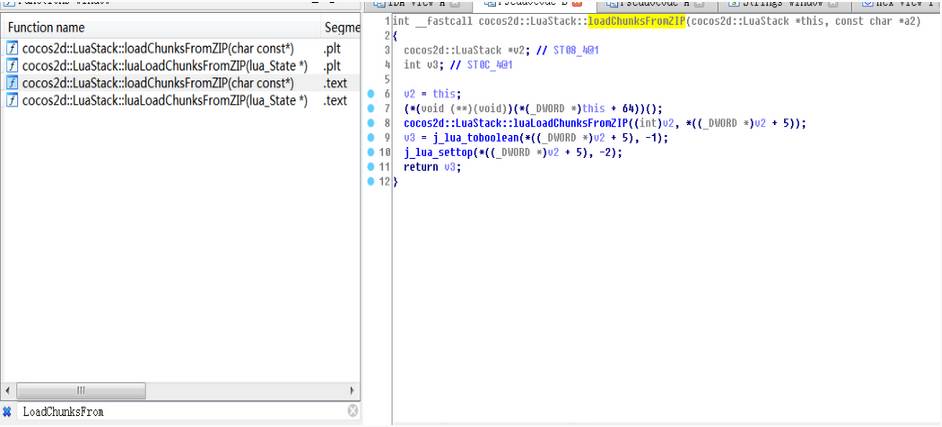Click comment '// ST08_4@1' on line 3
Viewport: 942px width, 427px height.
[x=567, y=50]
